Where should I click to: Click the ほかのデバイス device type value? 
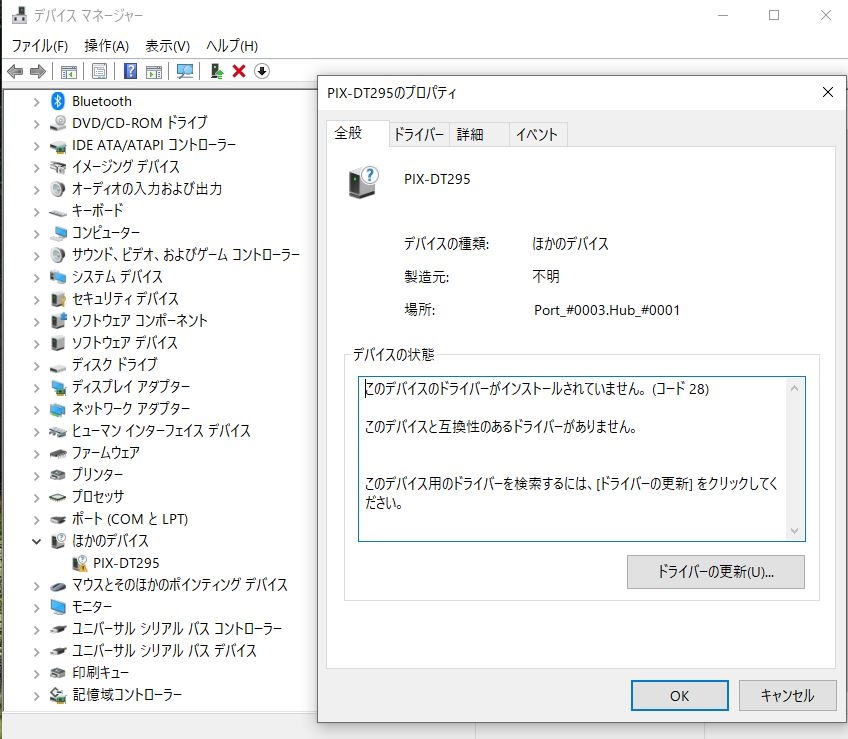click(571, 244)
